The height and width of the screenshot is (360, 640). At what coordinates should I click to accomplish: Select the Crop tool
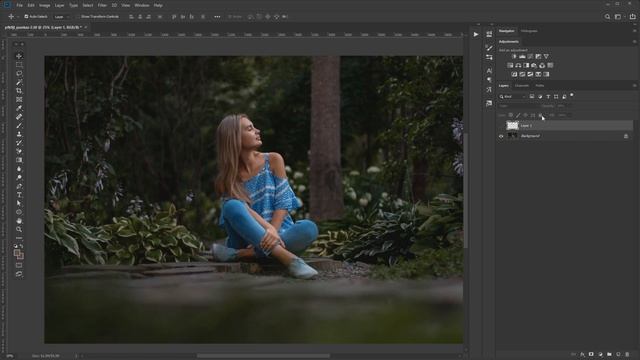(x=19, y=91)
